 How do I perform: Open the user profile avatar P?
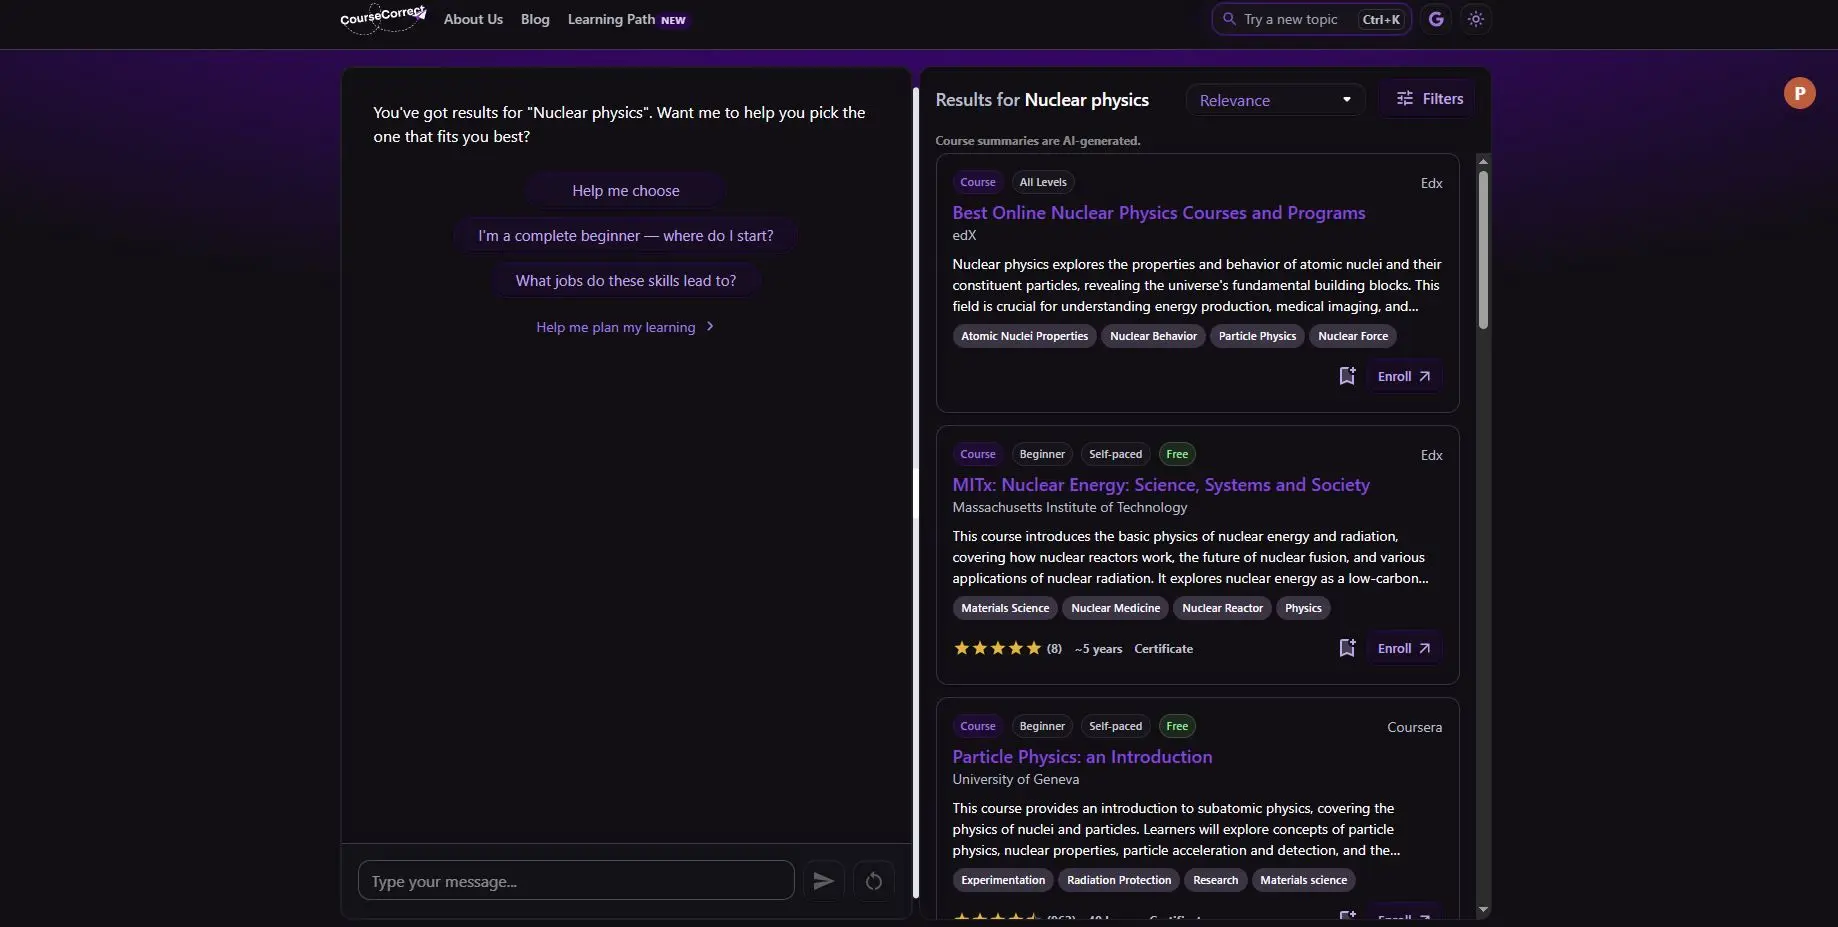[1799, 93]
